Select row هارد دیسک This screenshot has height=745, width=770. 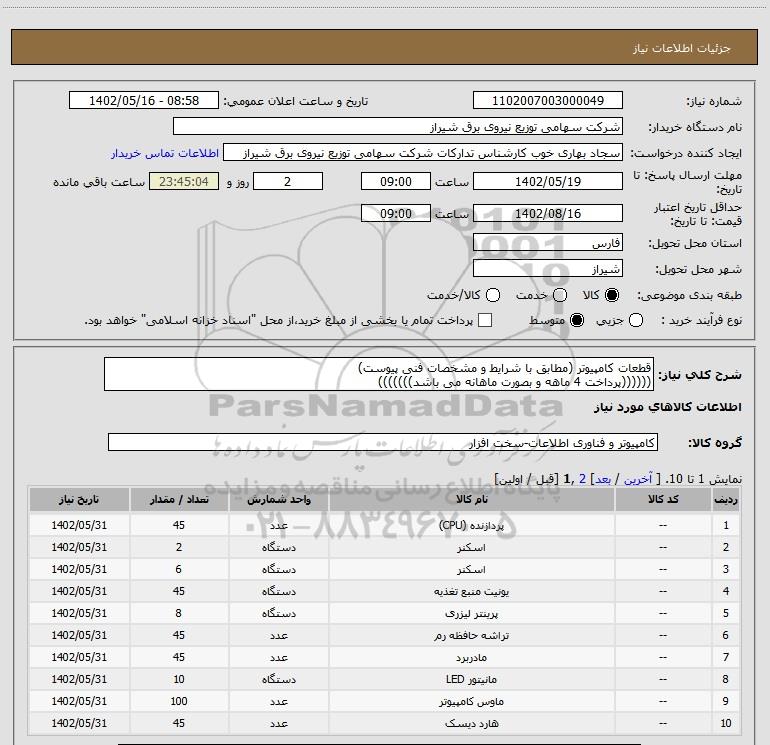click(384, 723)
